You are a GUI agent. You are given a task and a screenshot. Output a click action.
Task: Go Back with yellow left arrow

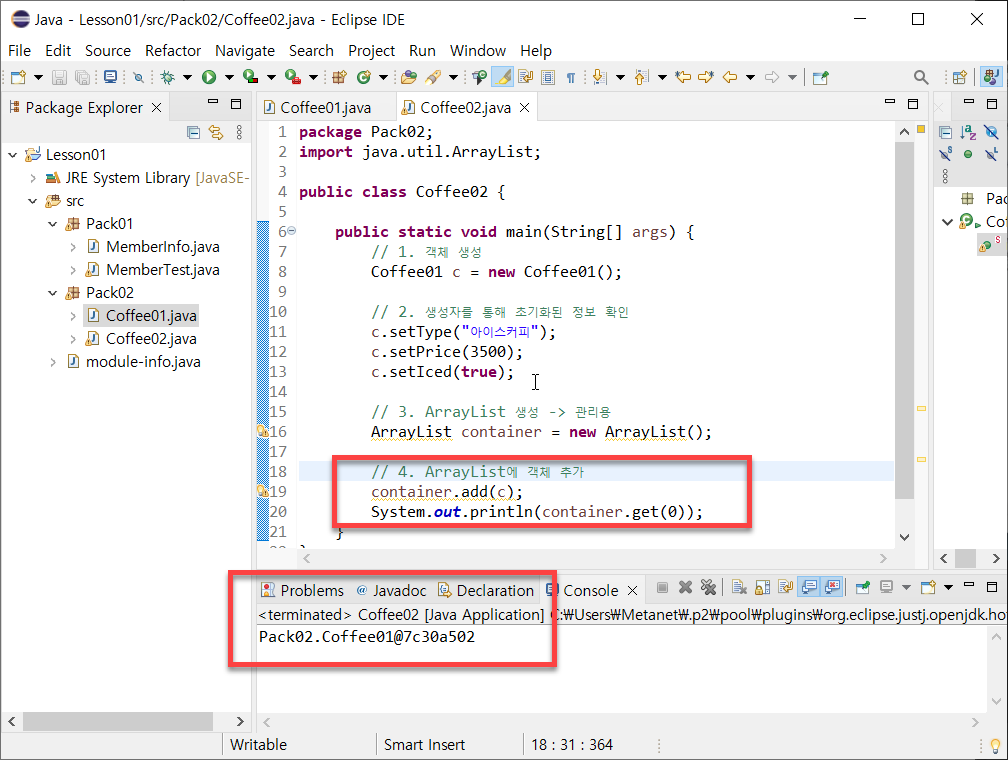click(730, 77)
